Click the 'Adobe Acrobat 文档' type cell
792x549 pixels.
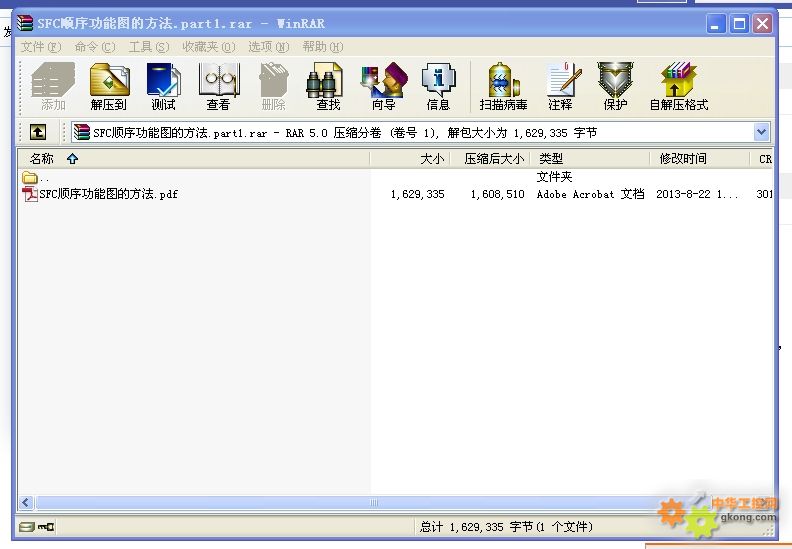[590, 194]
